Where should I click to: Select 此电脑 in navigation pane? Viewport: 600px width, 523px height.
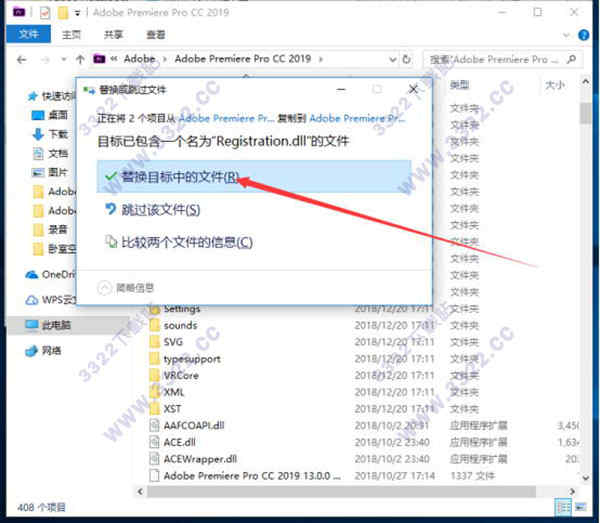pos(48,325)
